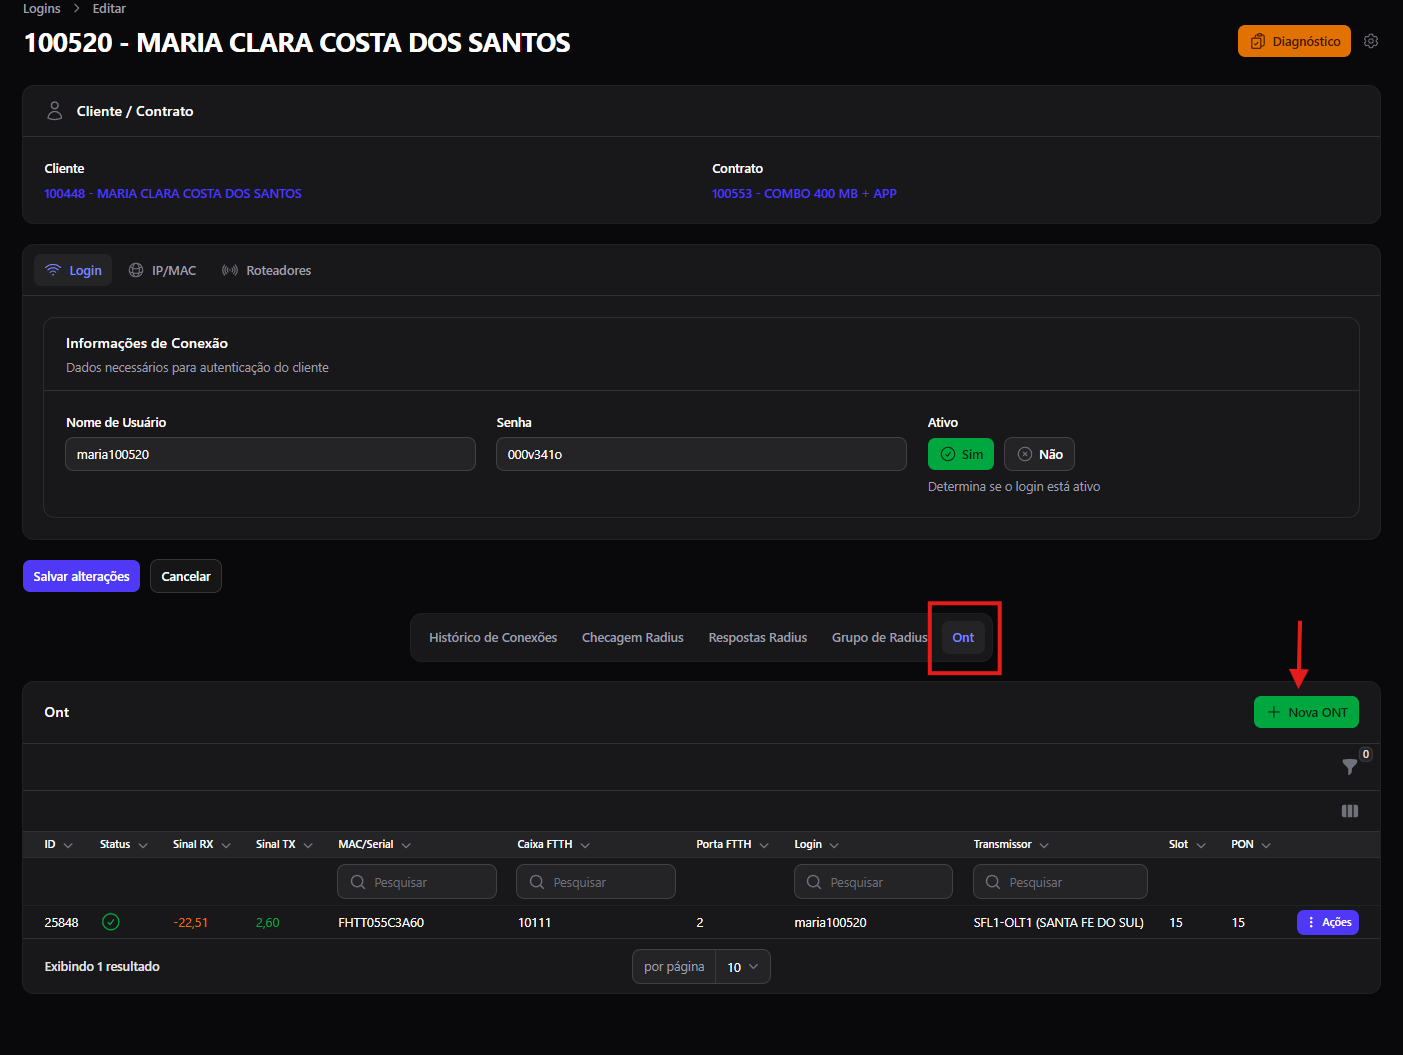The width and height of the screenshot is (1403, 1055).
Task: Open the column toggle icon
Action: [1350, 811]
